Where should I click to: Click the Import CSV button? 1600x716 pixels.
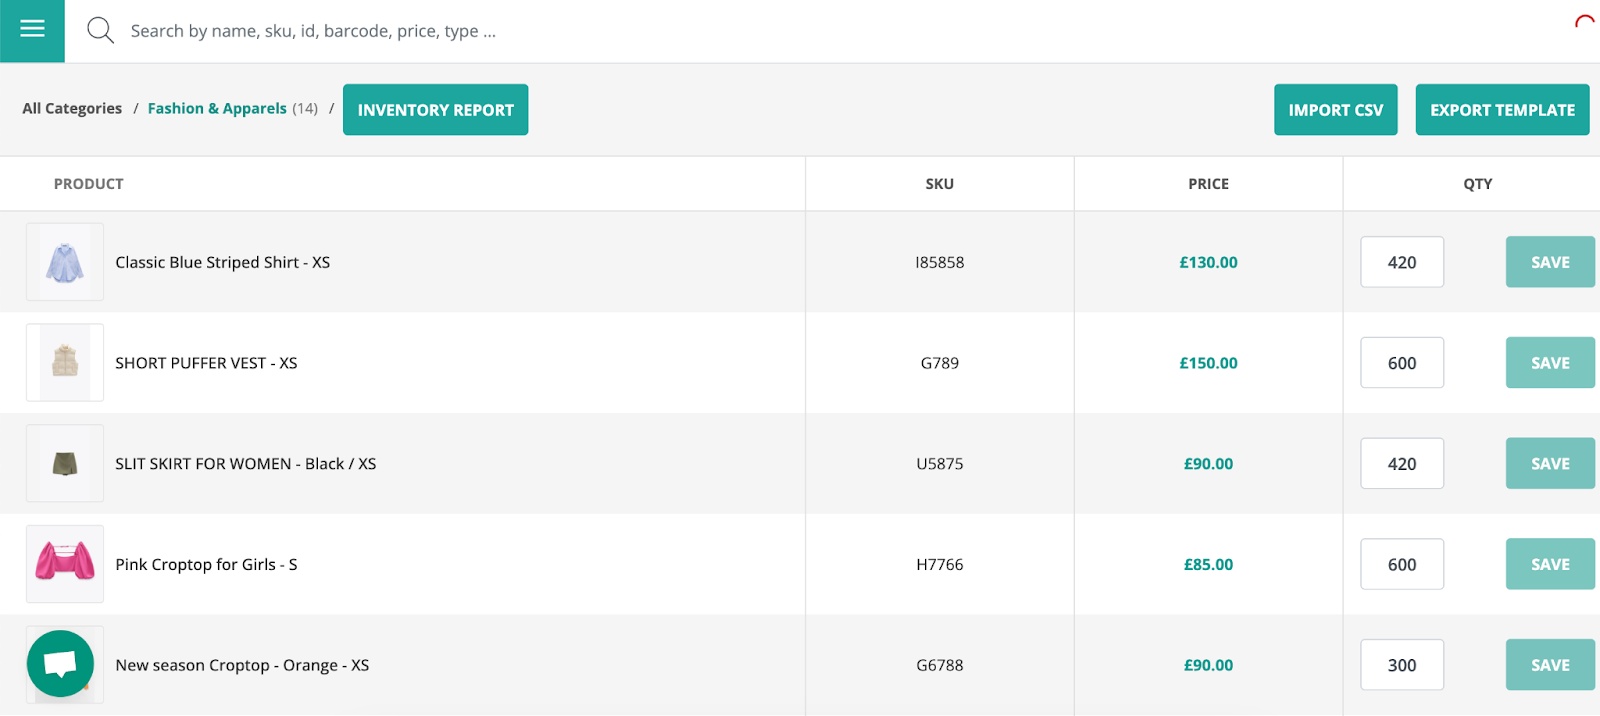(1335, 110)
